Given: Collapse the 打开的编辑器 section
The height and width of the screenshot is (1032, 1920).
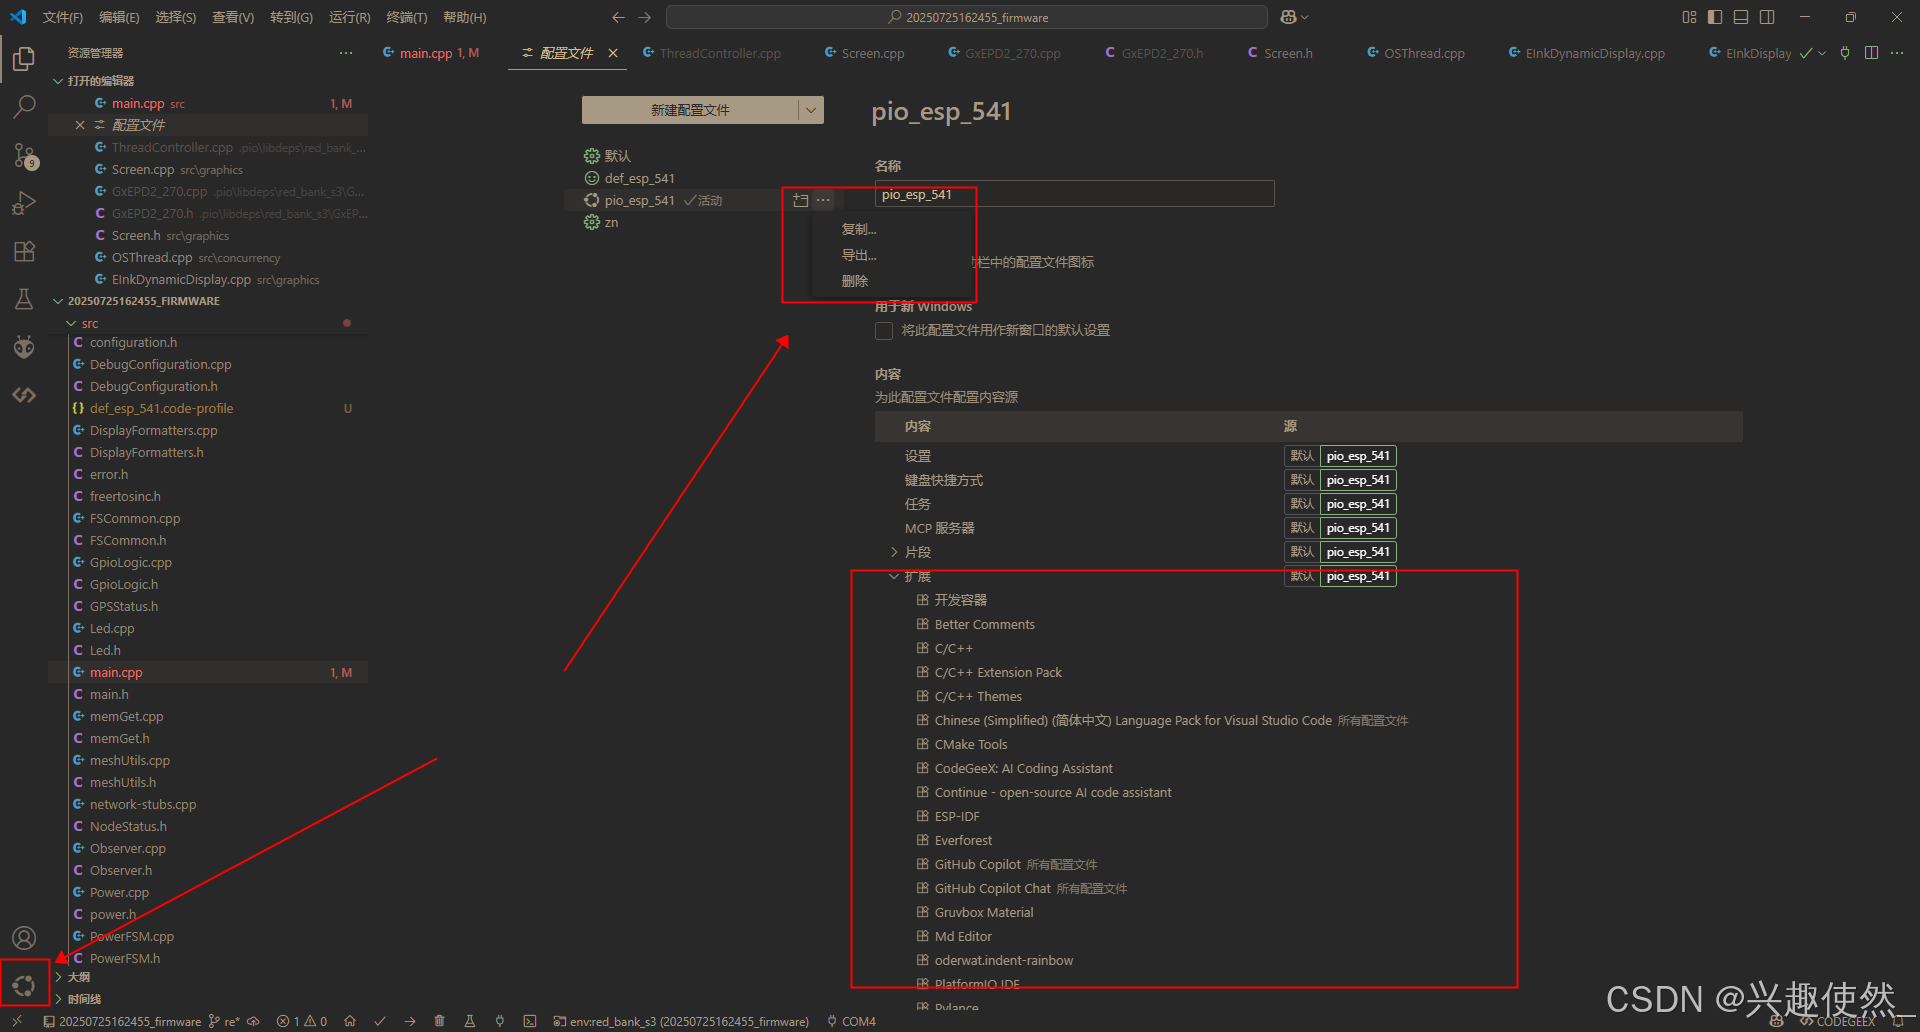Looking at the screenshot, I should coord(58,81).
